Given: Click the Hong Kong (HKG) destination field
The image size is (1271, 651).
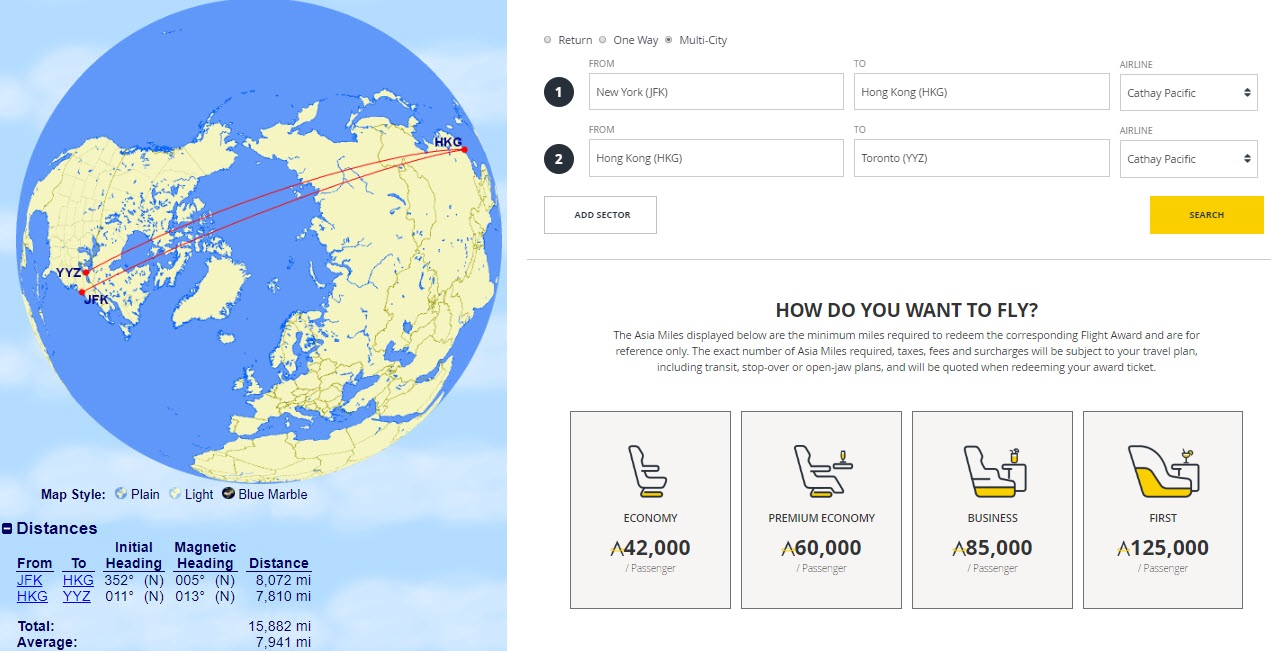Looking at the screenshot, I should tap(981, 92).
